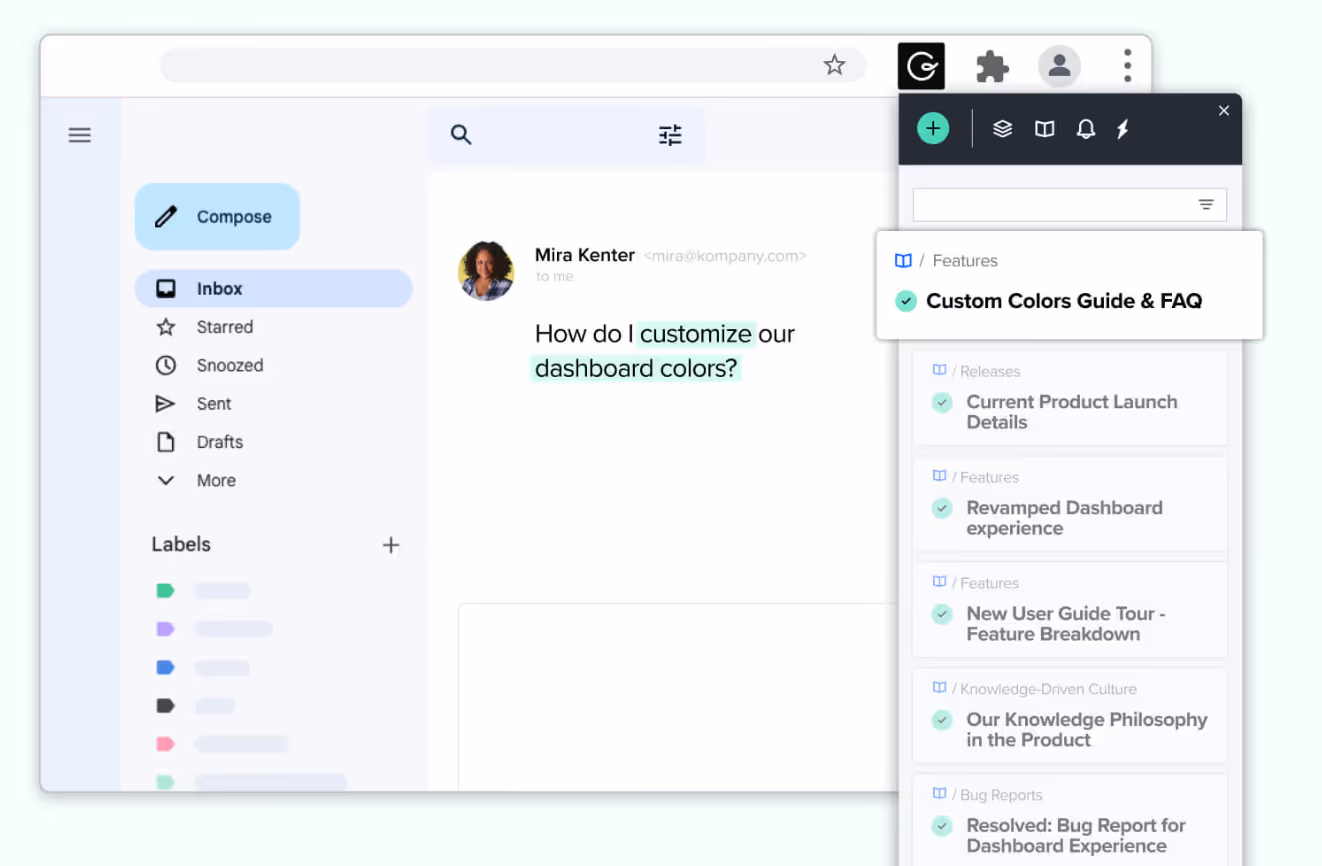Open Gmail search filter options icon

(670, 134)
